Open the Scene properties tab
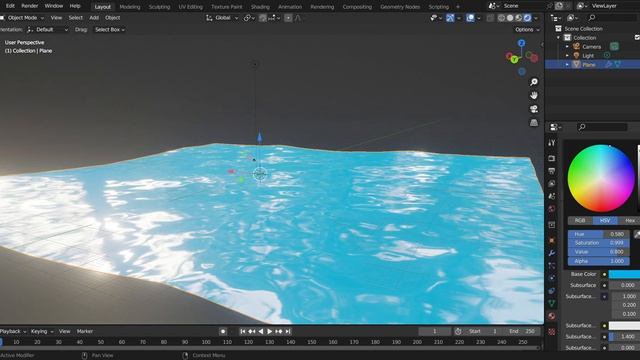The image size is (640, 360). click(552, 196)
